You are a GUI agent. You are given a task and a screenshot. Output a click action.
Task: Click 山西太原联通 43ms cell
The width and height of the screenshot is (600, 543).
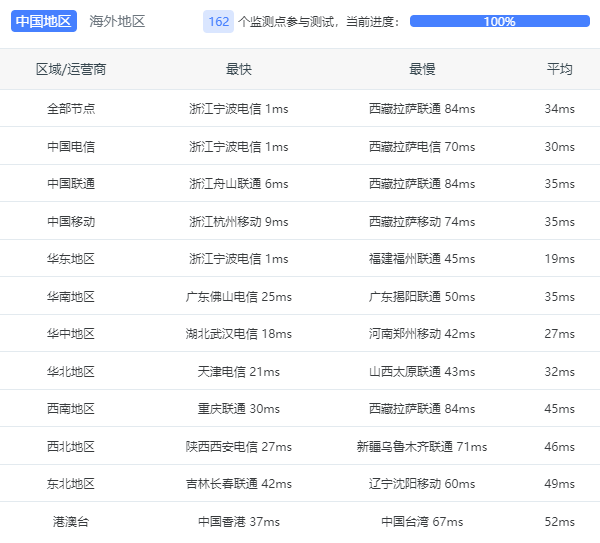(x=422, y=372)
